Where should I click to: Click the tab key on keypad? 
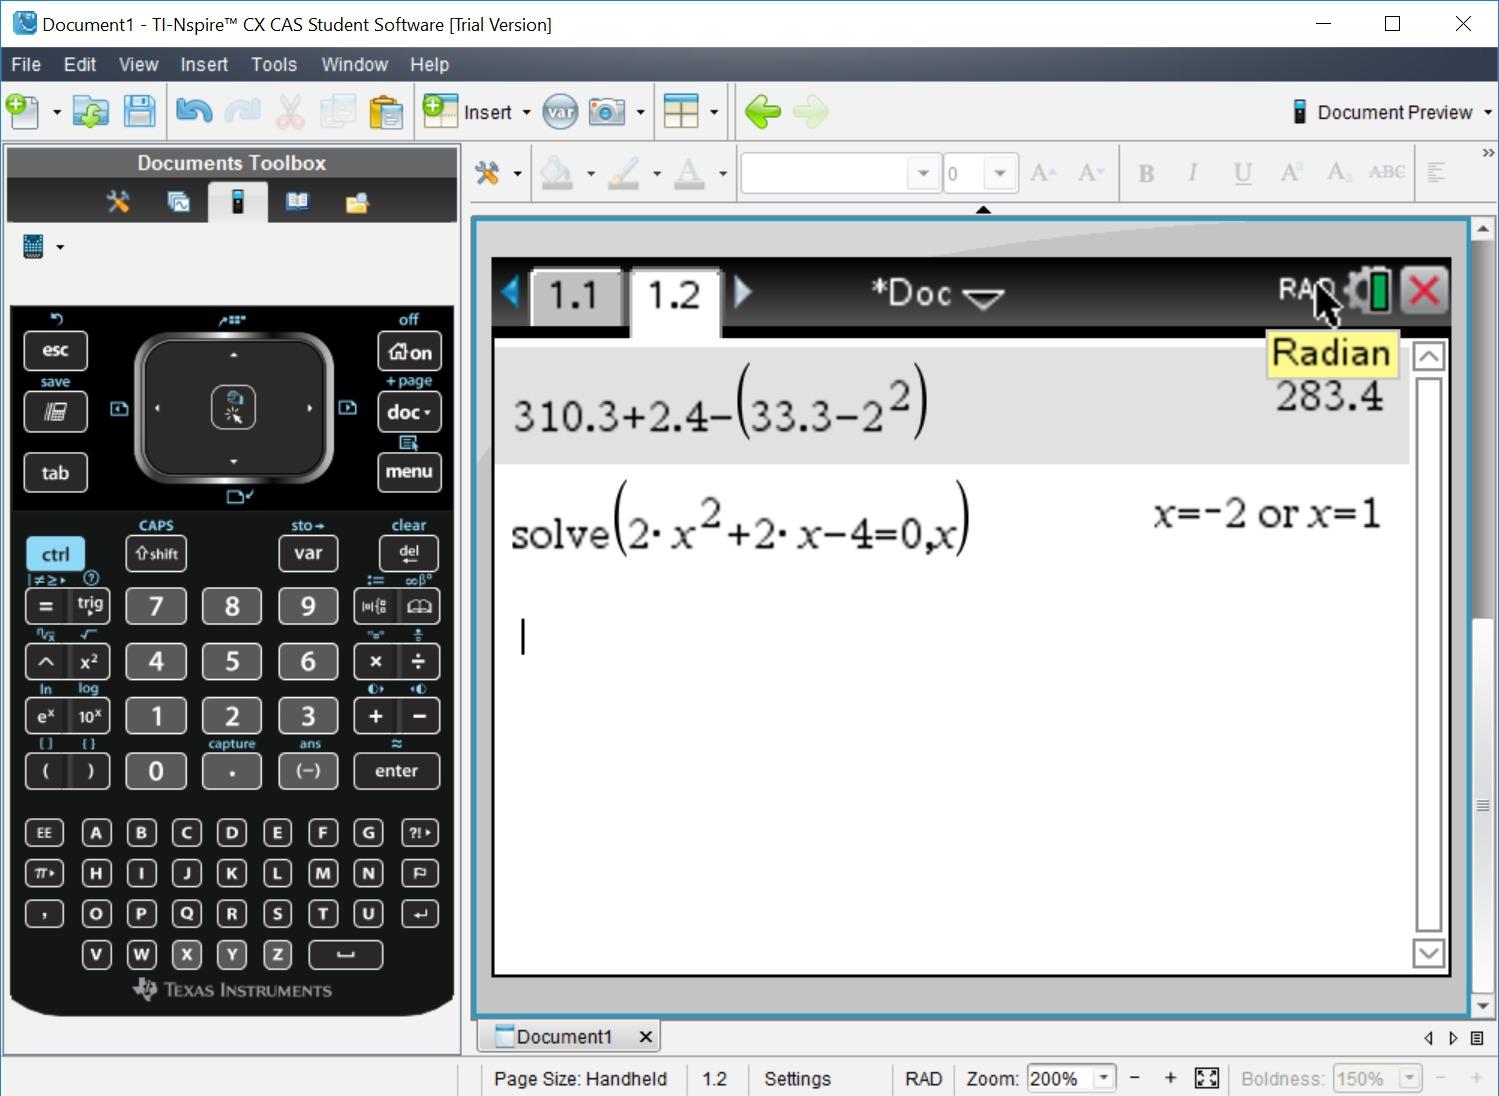55,473
